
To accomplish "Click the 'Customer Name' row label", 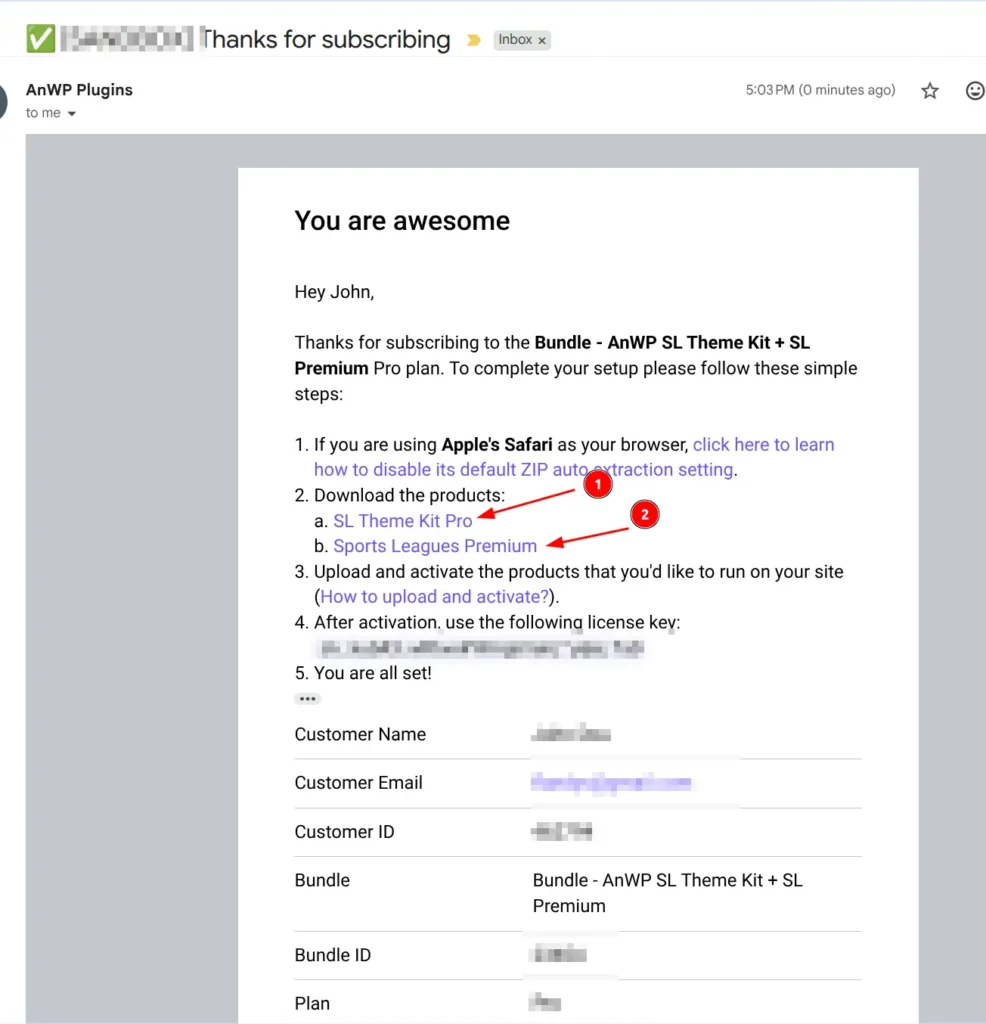I will coord(360,734).
